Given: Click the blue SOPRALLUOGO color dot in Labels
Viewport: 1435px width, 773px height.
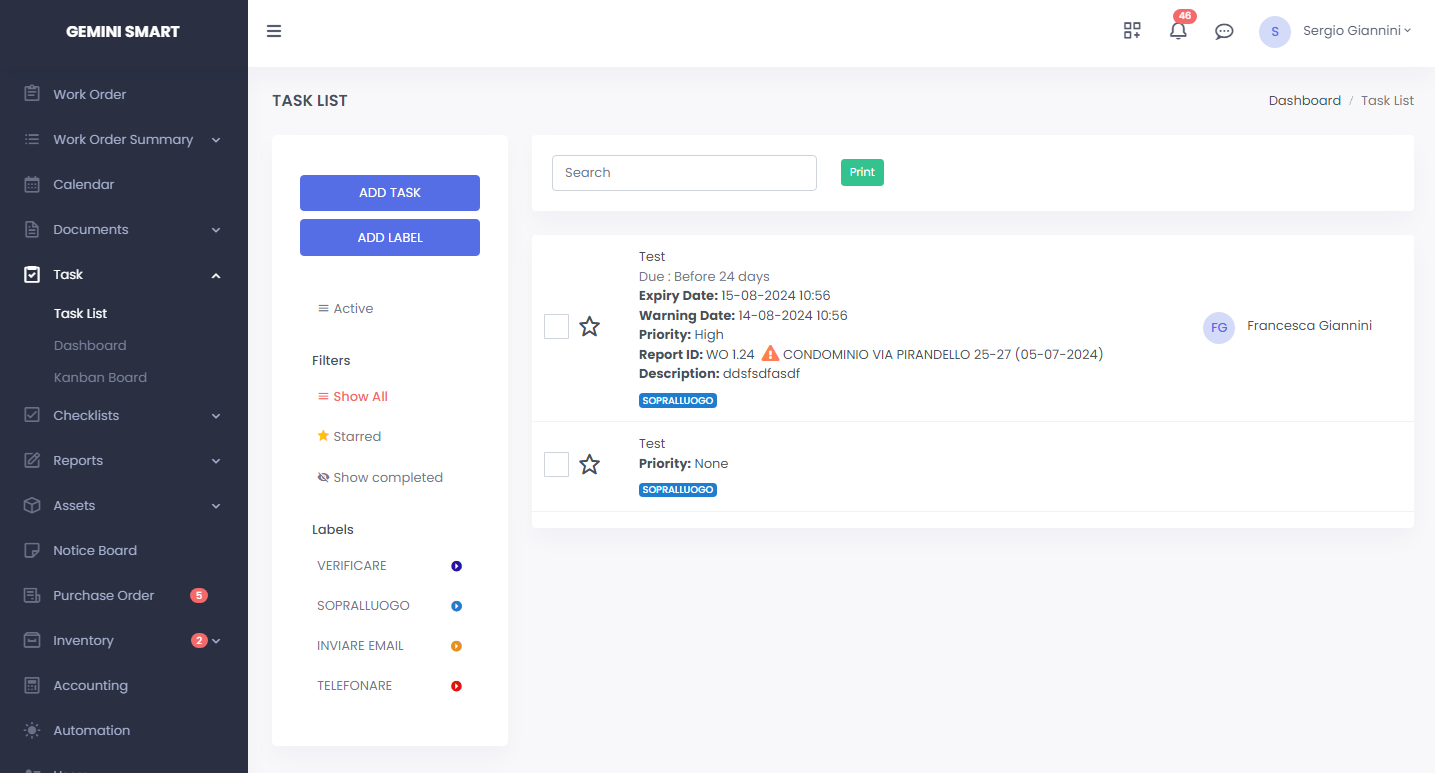Looking at the screenshot, I should click(x=456, y=606).
